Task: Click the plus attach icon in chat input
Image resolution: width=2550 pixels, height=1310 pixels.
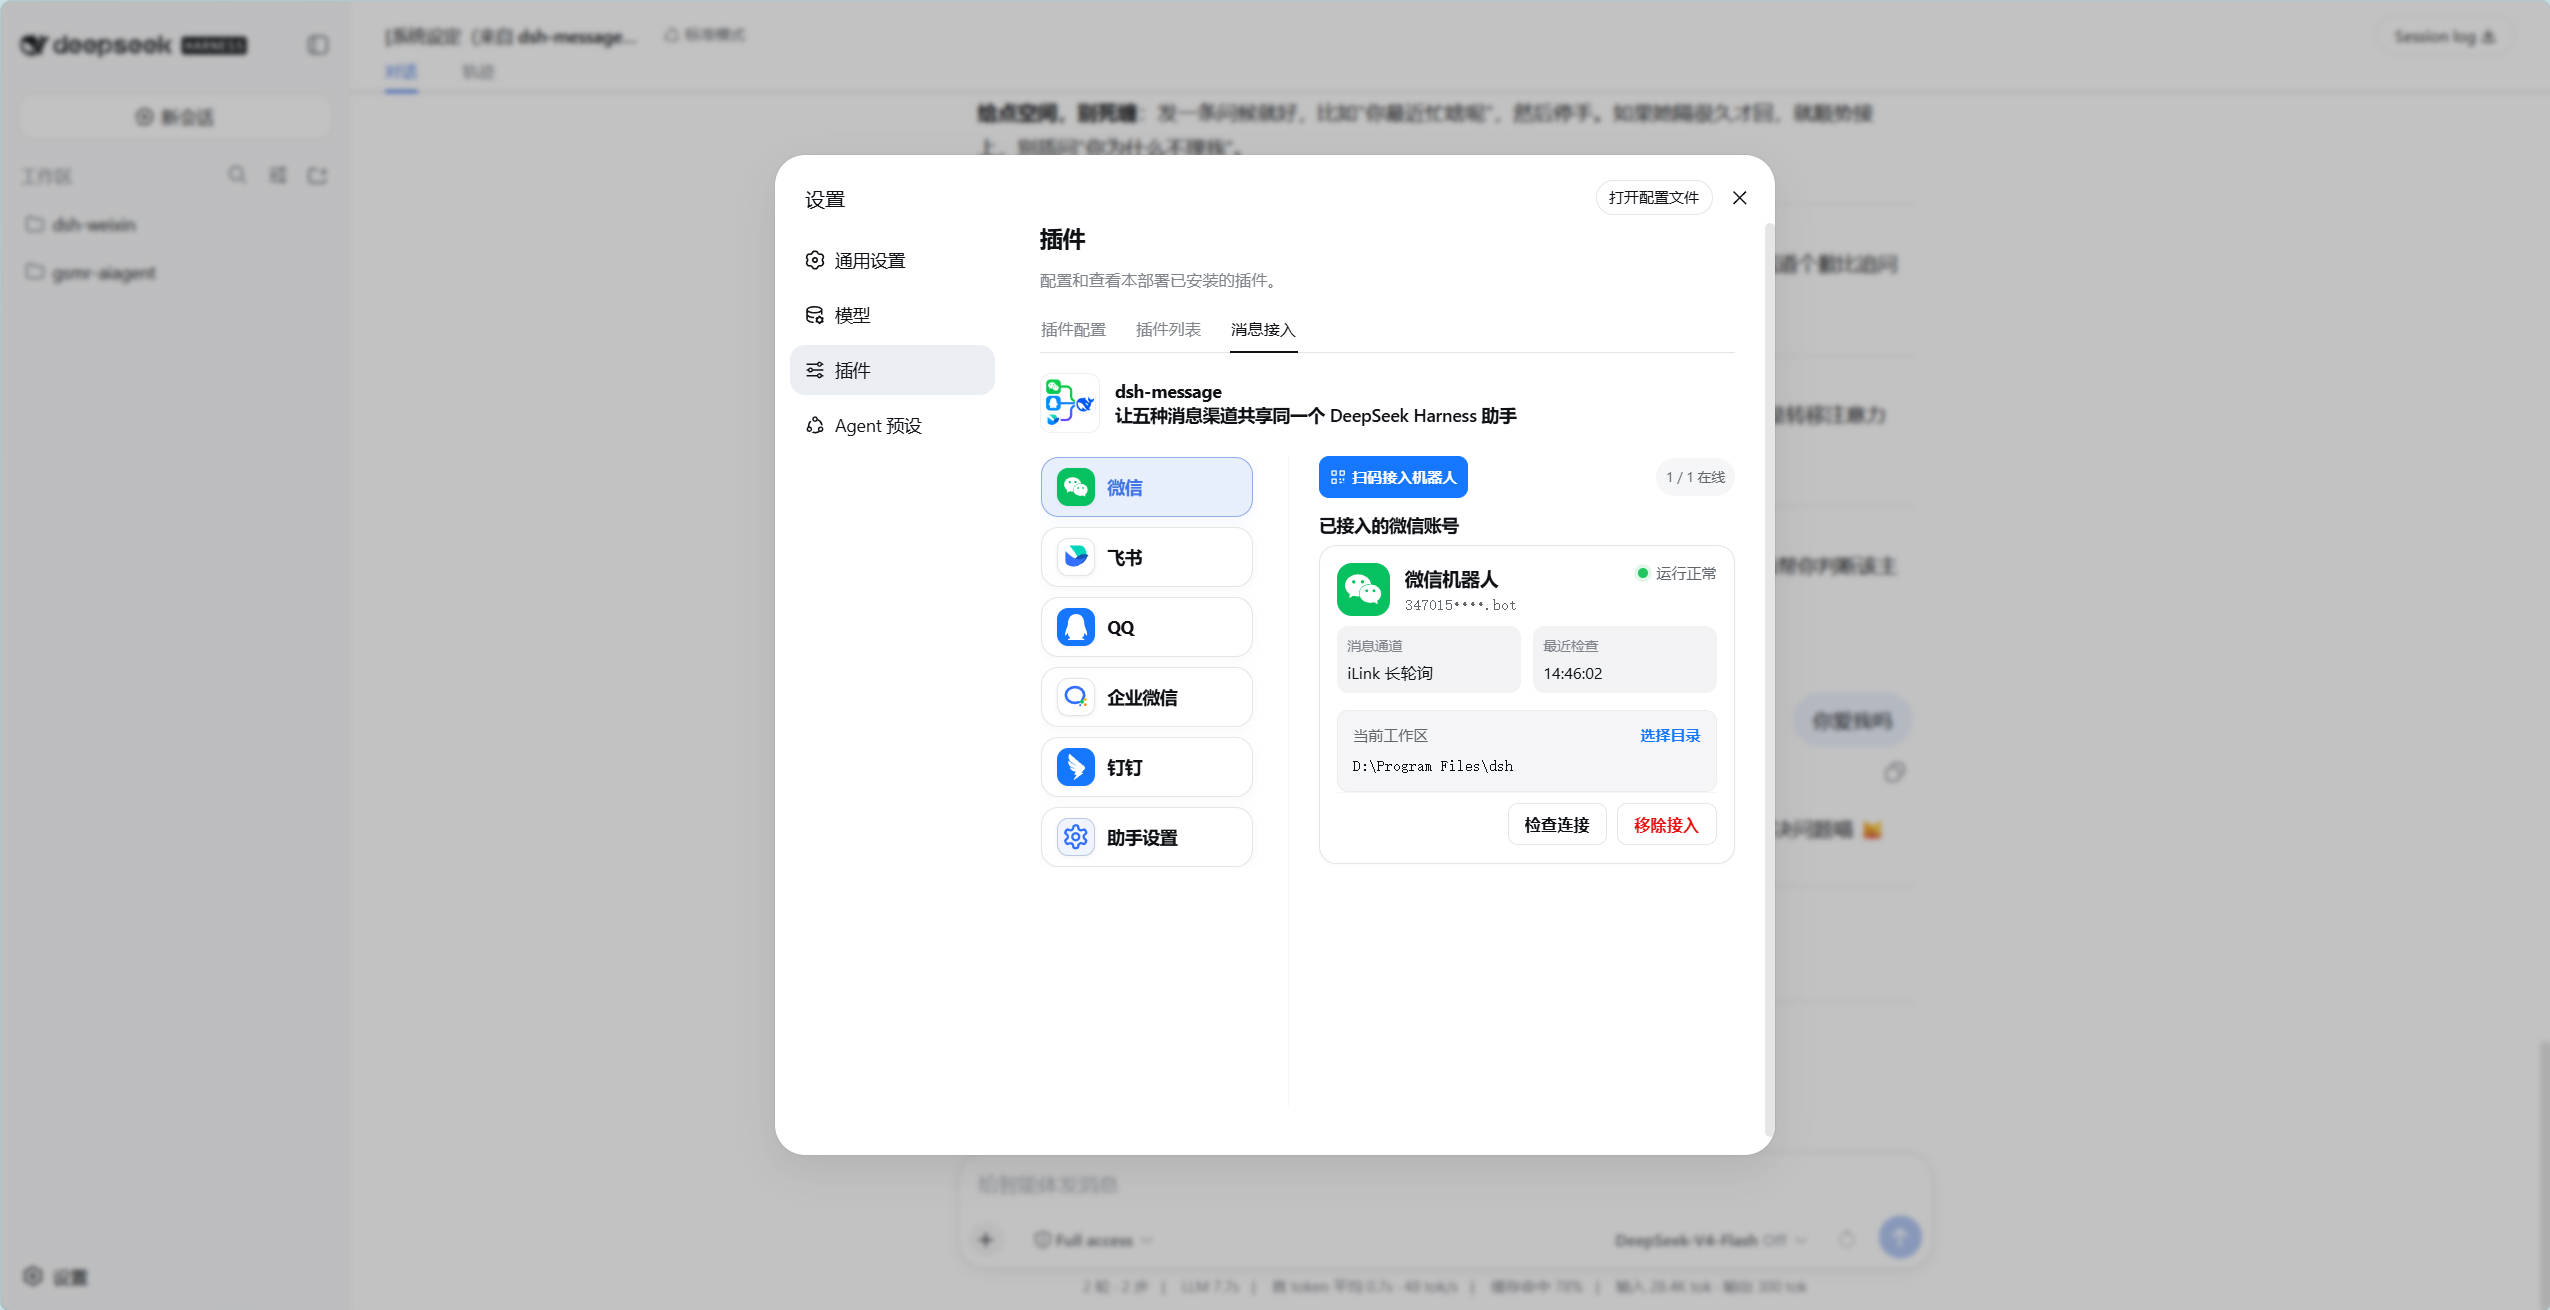Action: point(986,1239)
